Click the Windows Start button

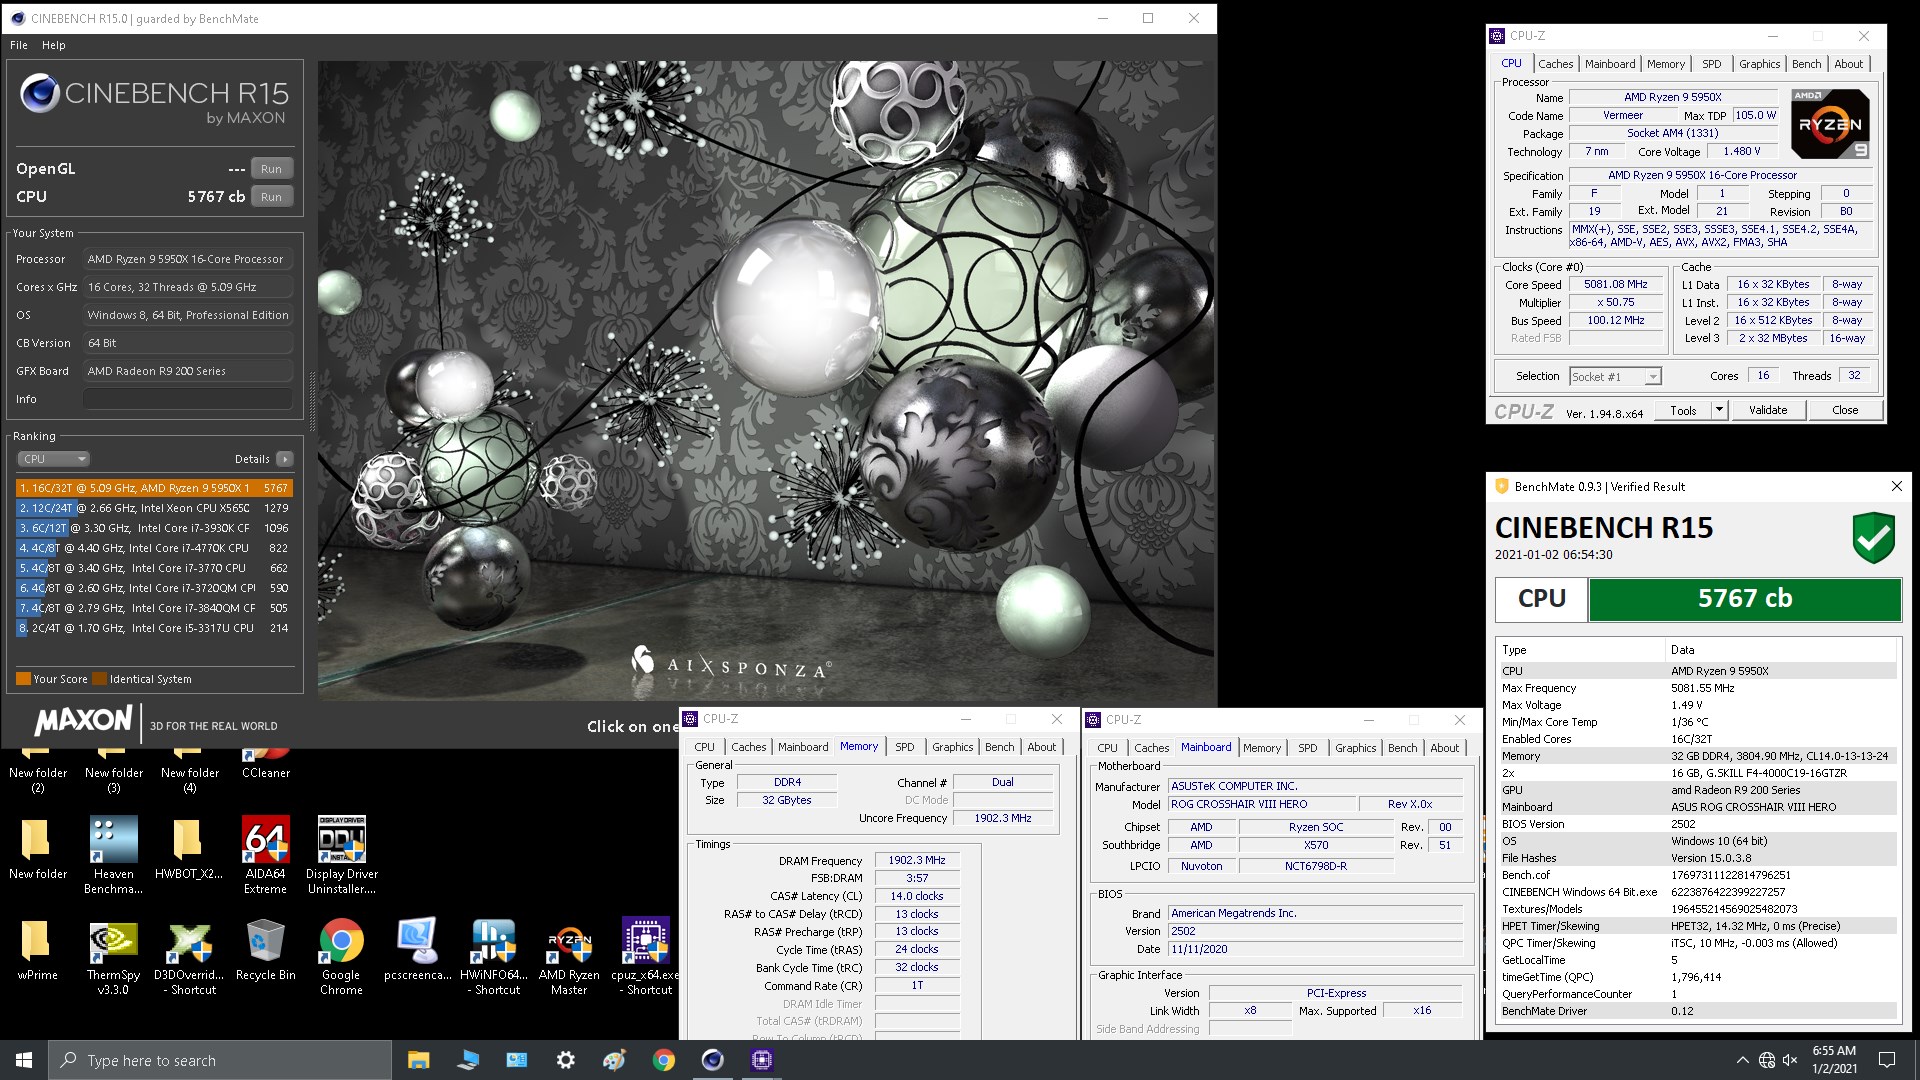24,1060
